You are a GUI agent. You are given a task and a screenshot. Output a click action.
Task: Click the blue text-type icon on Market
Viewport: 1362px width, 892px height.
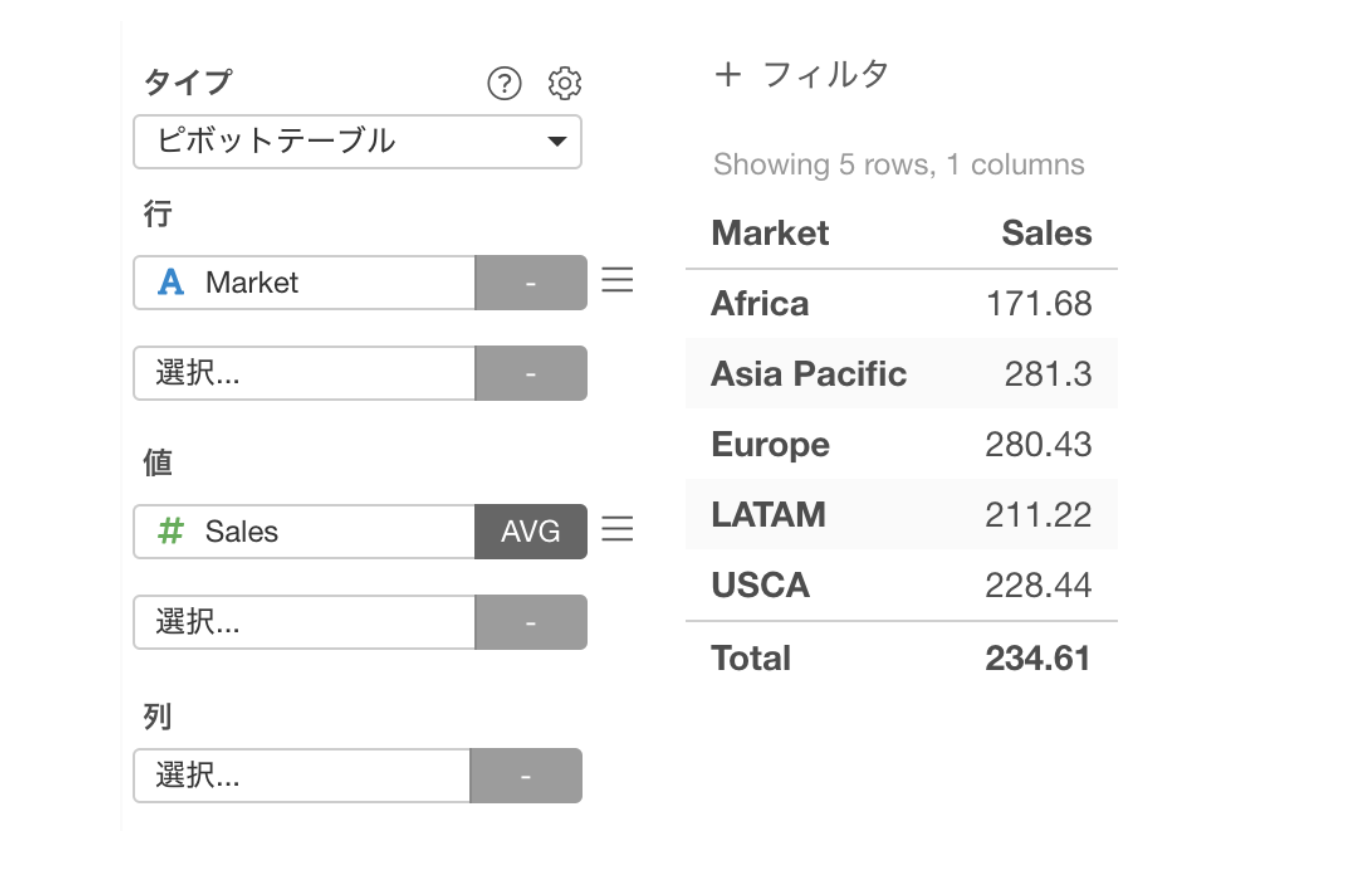171,282
